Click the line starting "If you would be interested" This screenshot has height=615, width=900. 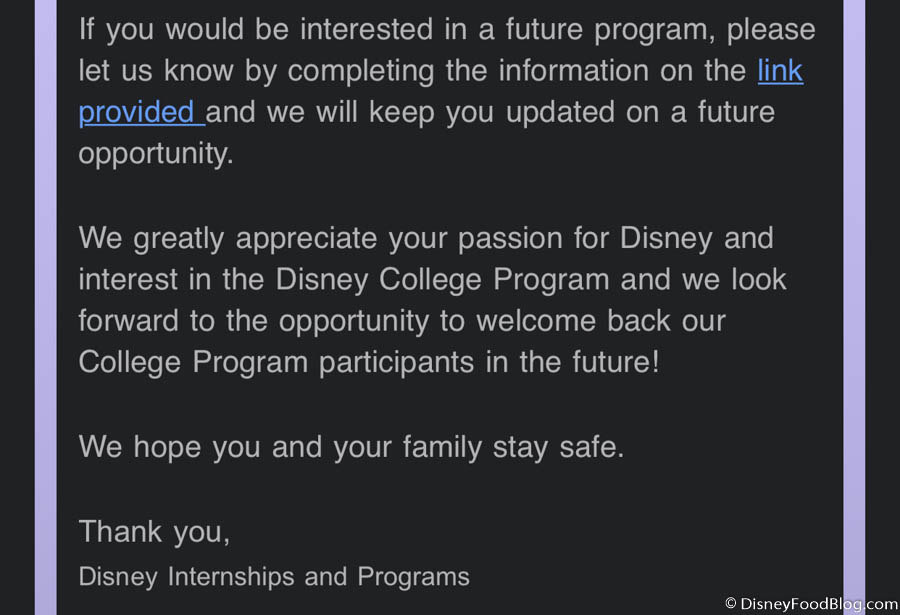pyautogui.click(x=447, y=28)
